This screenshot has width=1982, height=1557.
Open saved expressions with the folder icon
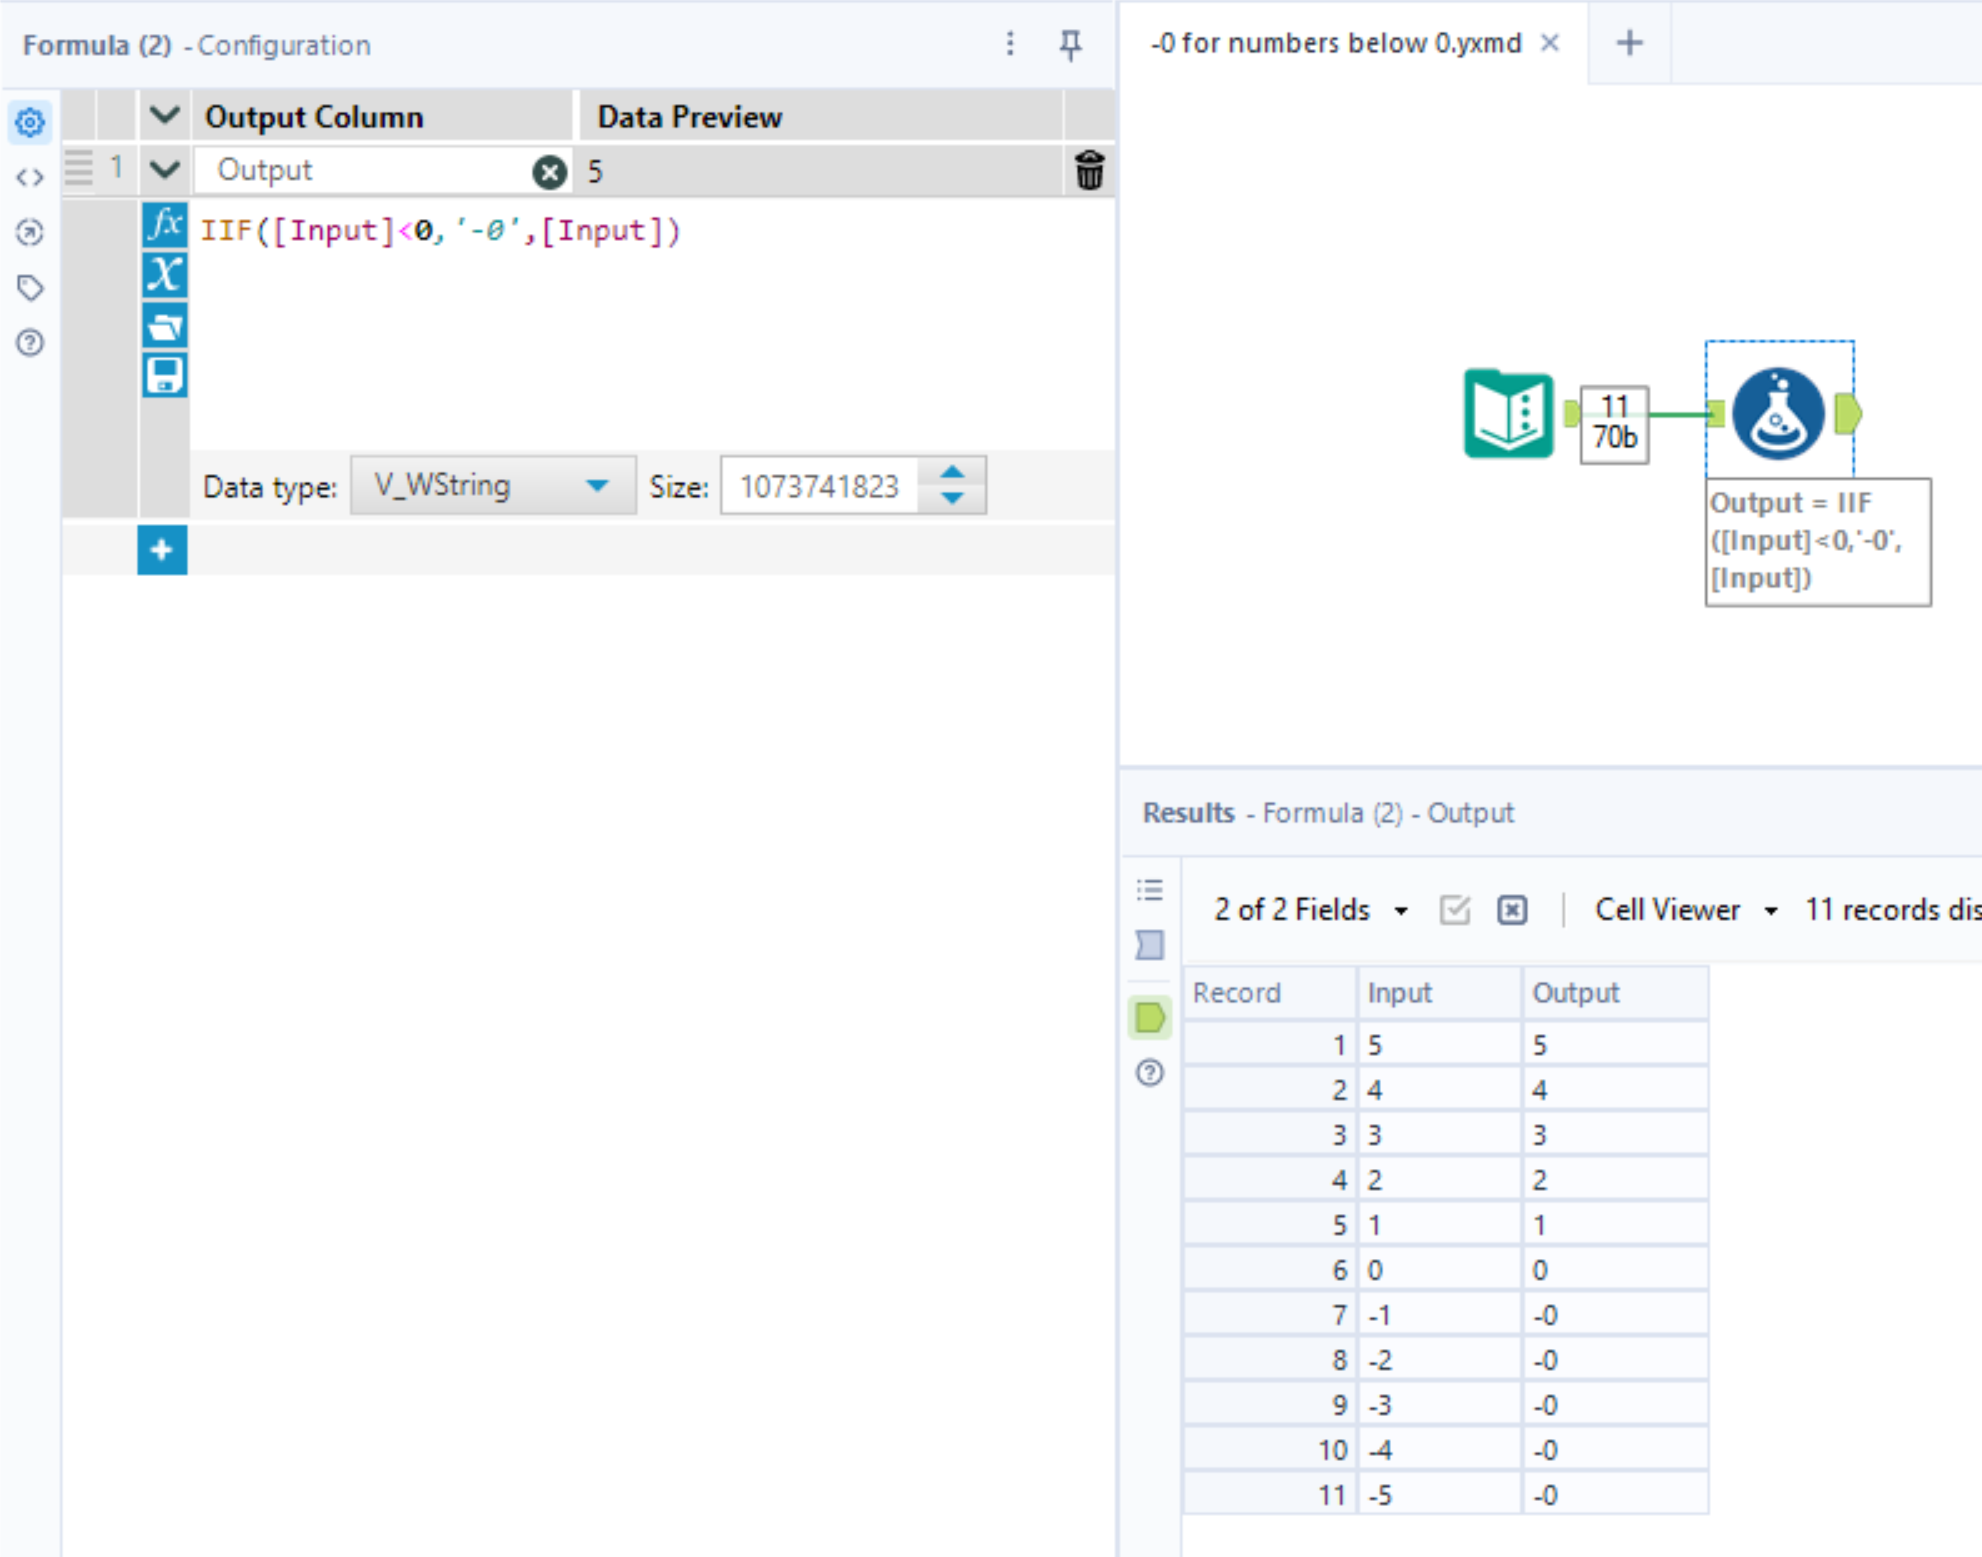tap(165, 325)
